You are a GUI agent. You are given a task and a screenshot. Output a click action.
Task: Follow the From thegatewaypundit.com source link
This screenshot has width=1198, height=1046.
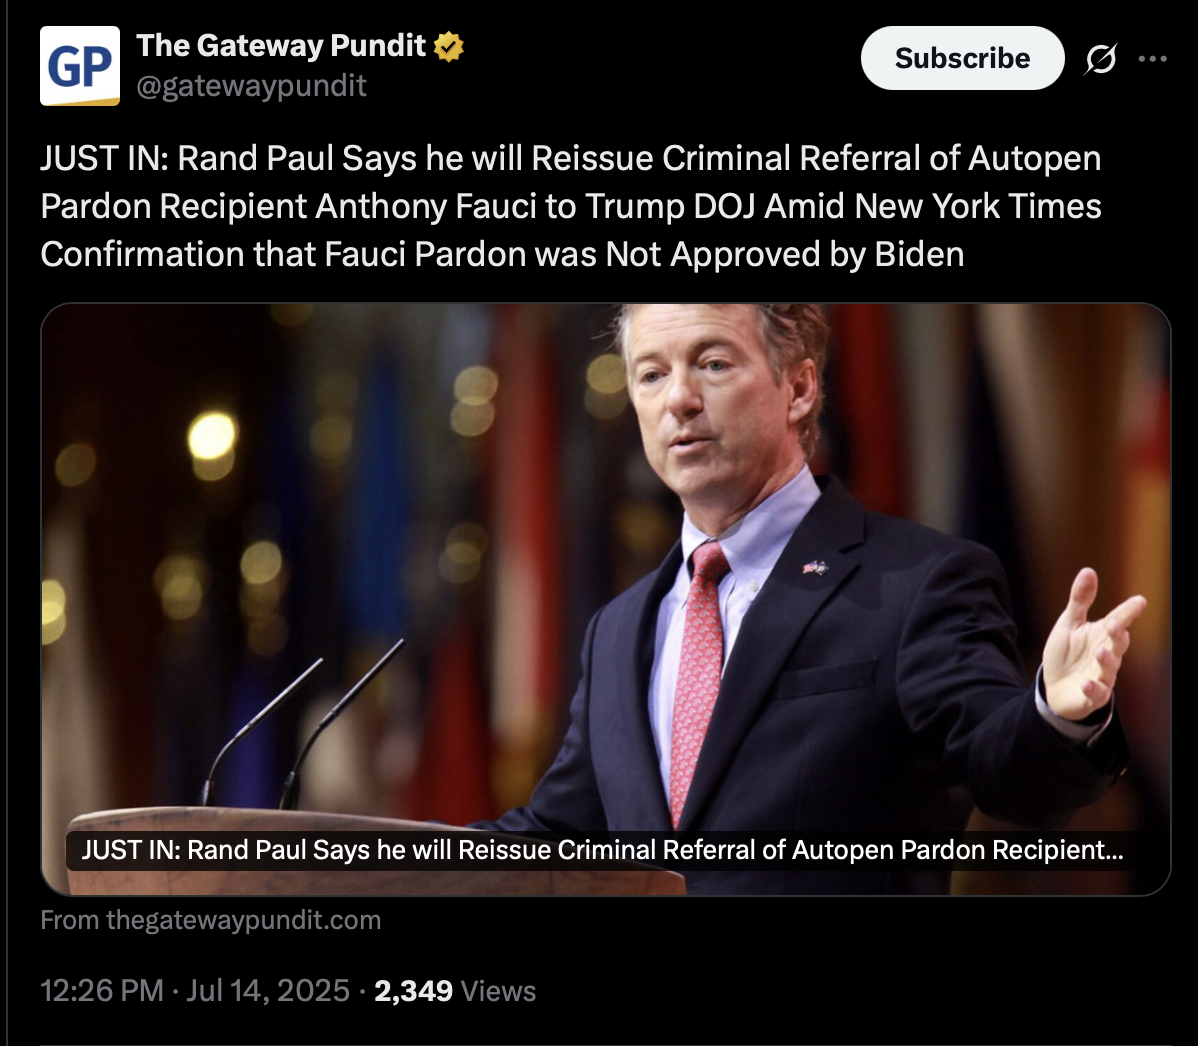(211, 920)
